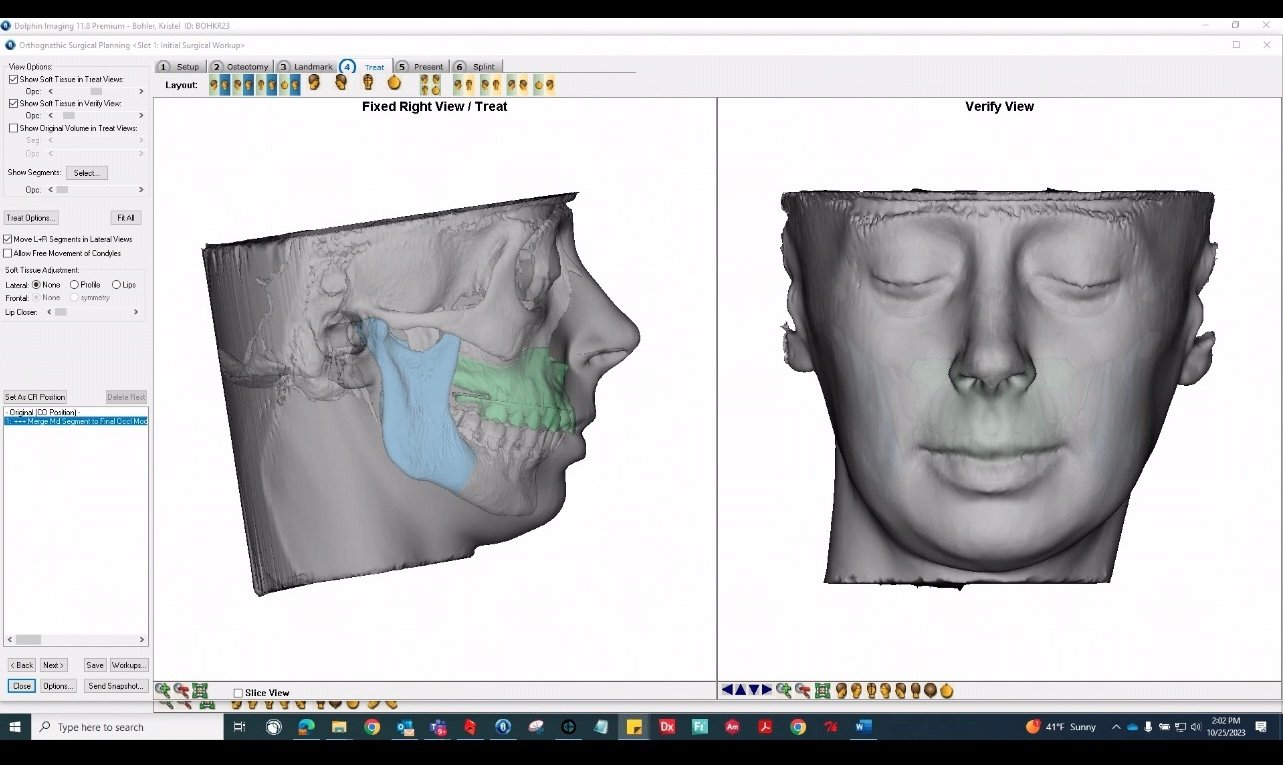Select the four-head grid layout icon
Screen dimensions: 1283x765
430,85
